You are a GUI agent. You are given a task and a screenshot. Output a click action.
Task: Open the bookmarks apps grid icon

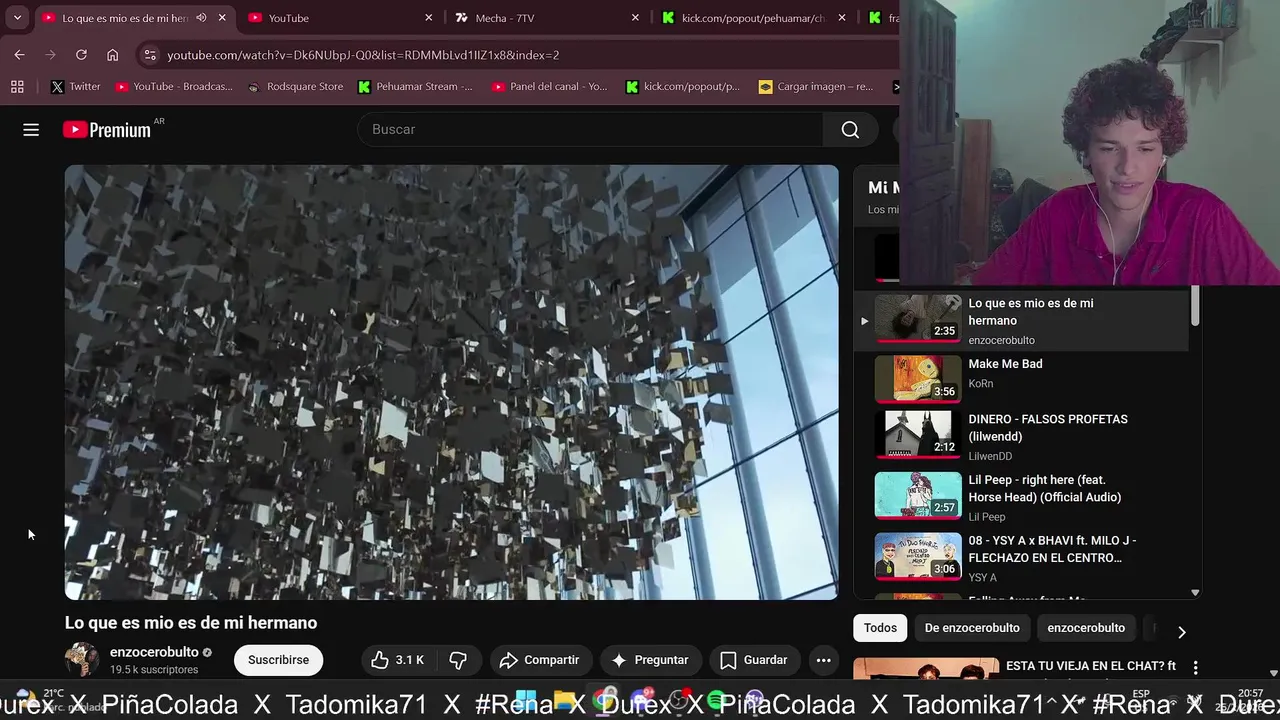pos(17,87)
